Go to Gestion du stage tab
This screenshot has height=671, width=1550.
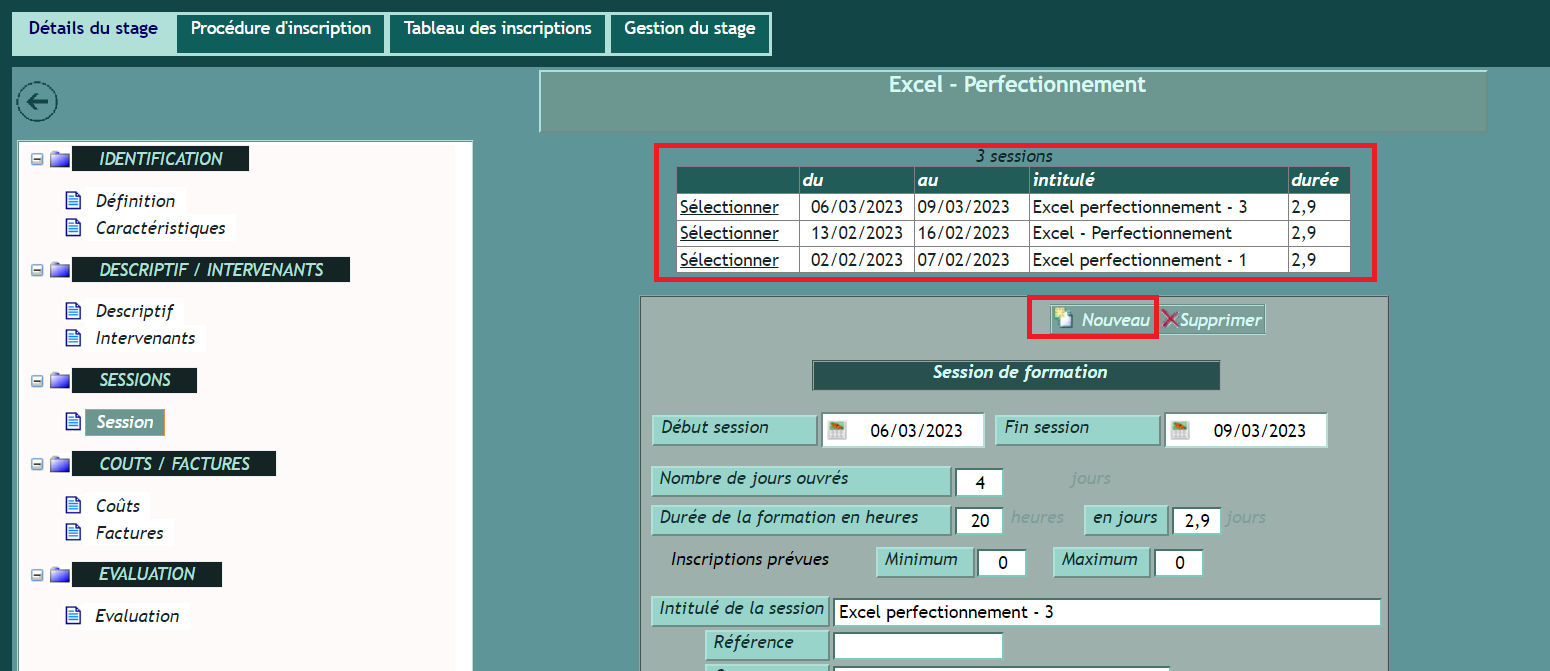[x=689, y=29]
